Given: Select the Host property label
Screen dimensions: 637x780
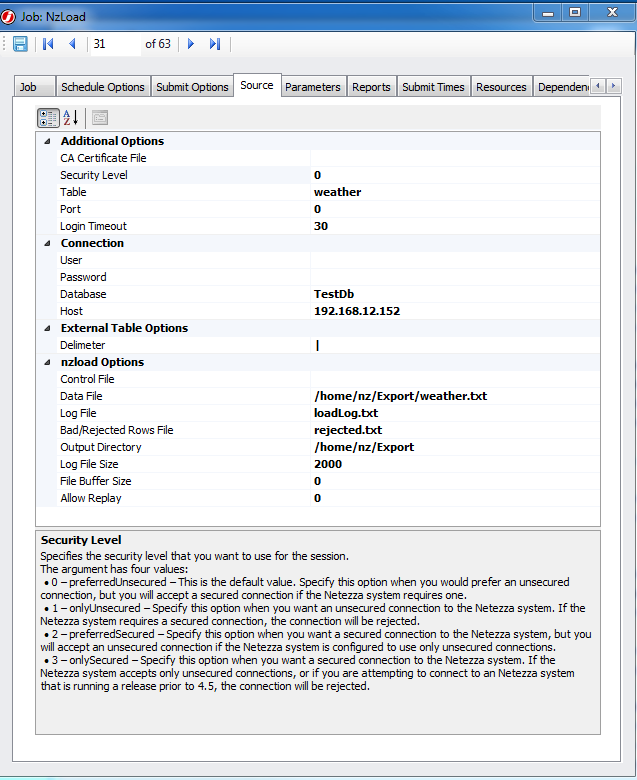Looking at the screenshot, I should pyautogui.click(x=71, y=311).
